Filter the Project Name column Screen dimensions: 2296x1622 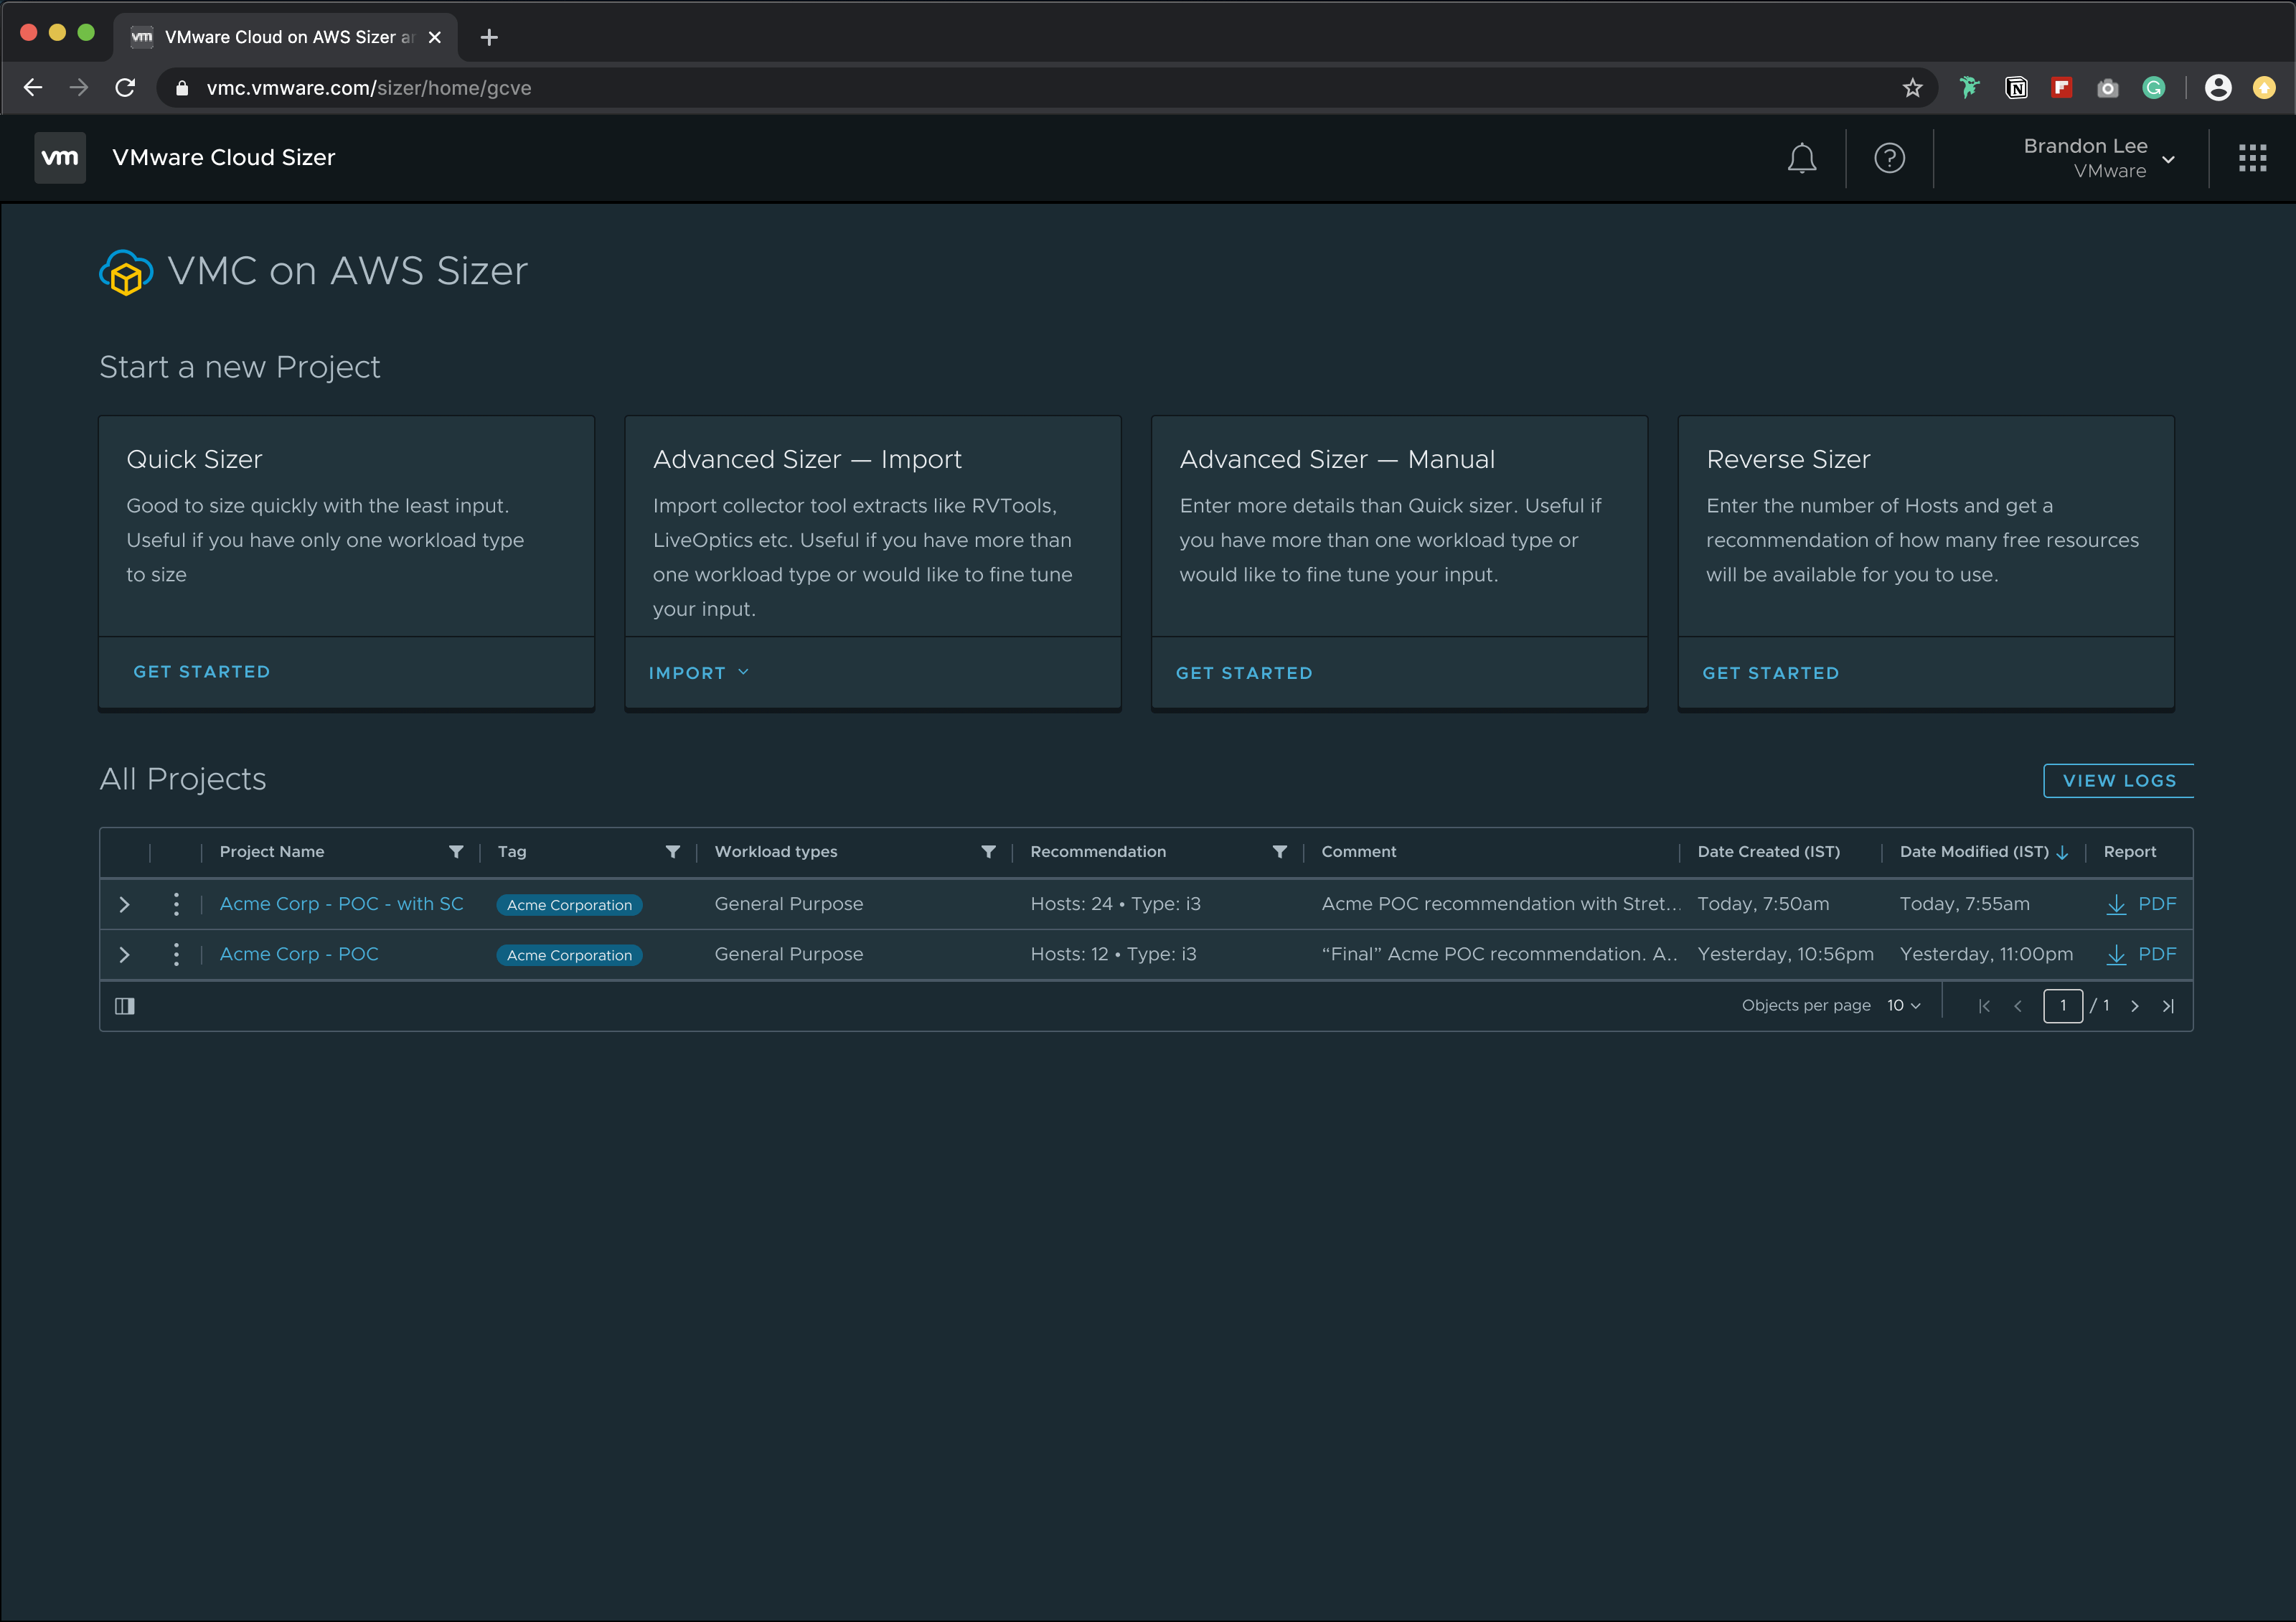456,852
